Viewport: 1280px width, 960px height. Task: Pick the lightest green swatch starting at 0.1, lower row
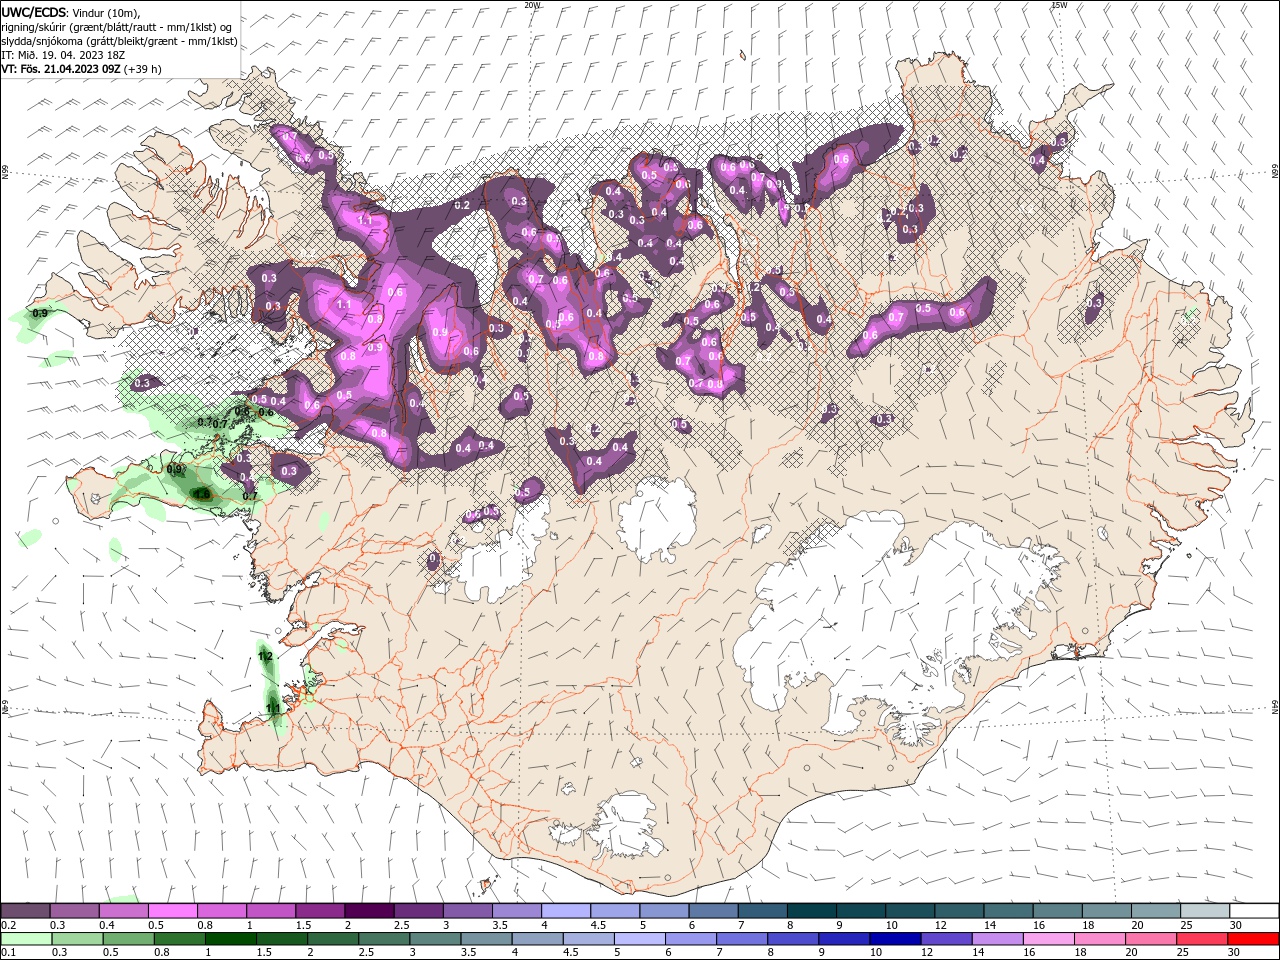27,939
